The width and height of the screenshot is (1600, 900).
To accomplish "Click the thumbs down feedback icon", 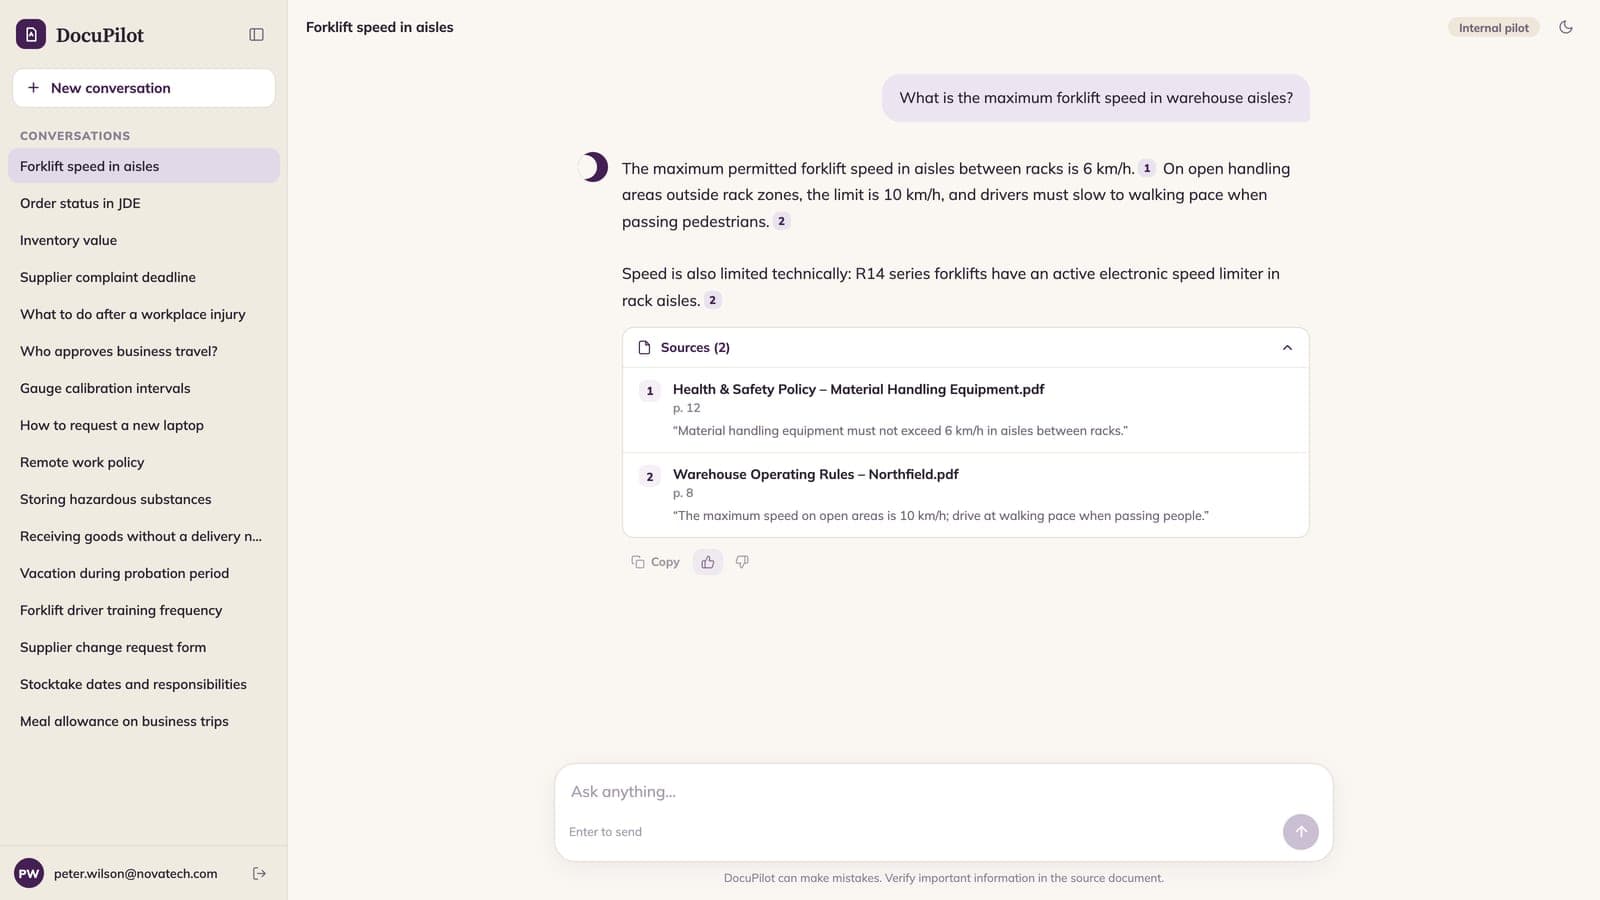I will click(x=742, y=562).
